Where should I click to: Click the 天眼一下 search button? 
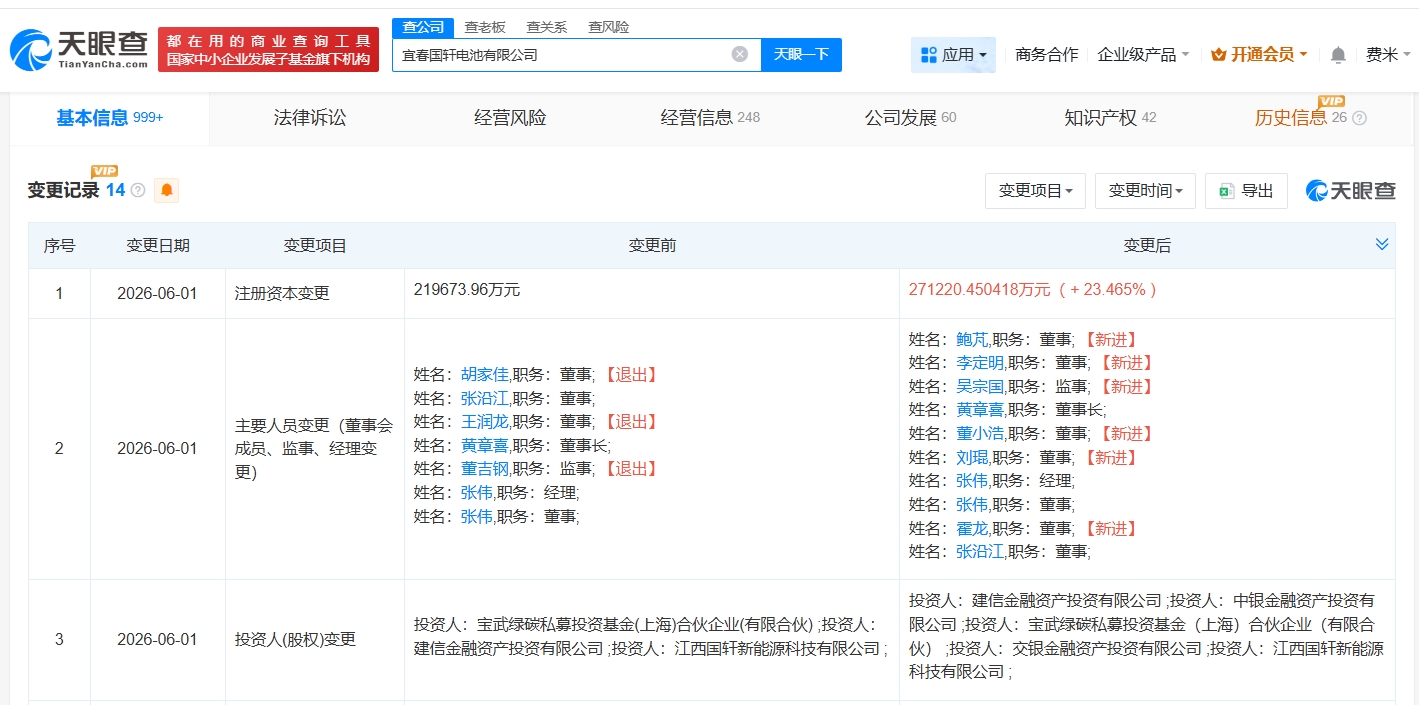pos(801,54)
